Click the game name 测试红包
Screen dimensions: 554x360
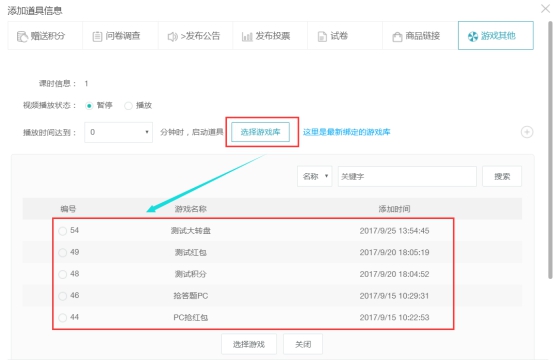(190, 253)
